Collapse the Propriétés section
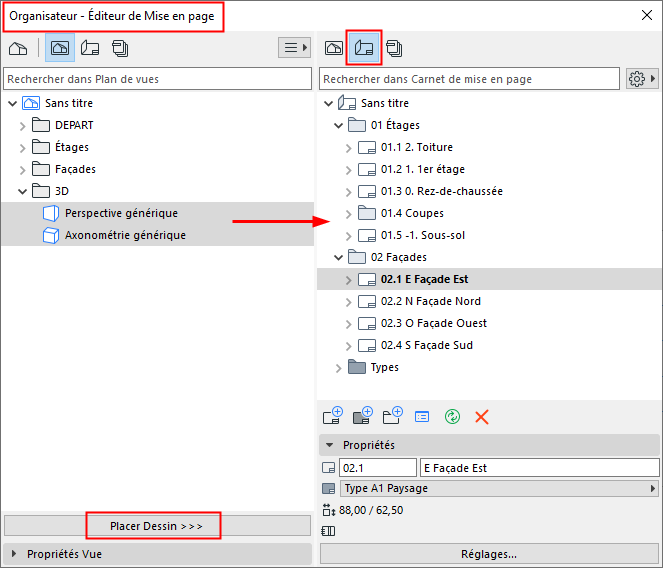 click(x=329, y=445)
